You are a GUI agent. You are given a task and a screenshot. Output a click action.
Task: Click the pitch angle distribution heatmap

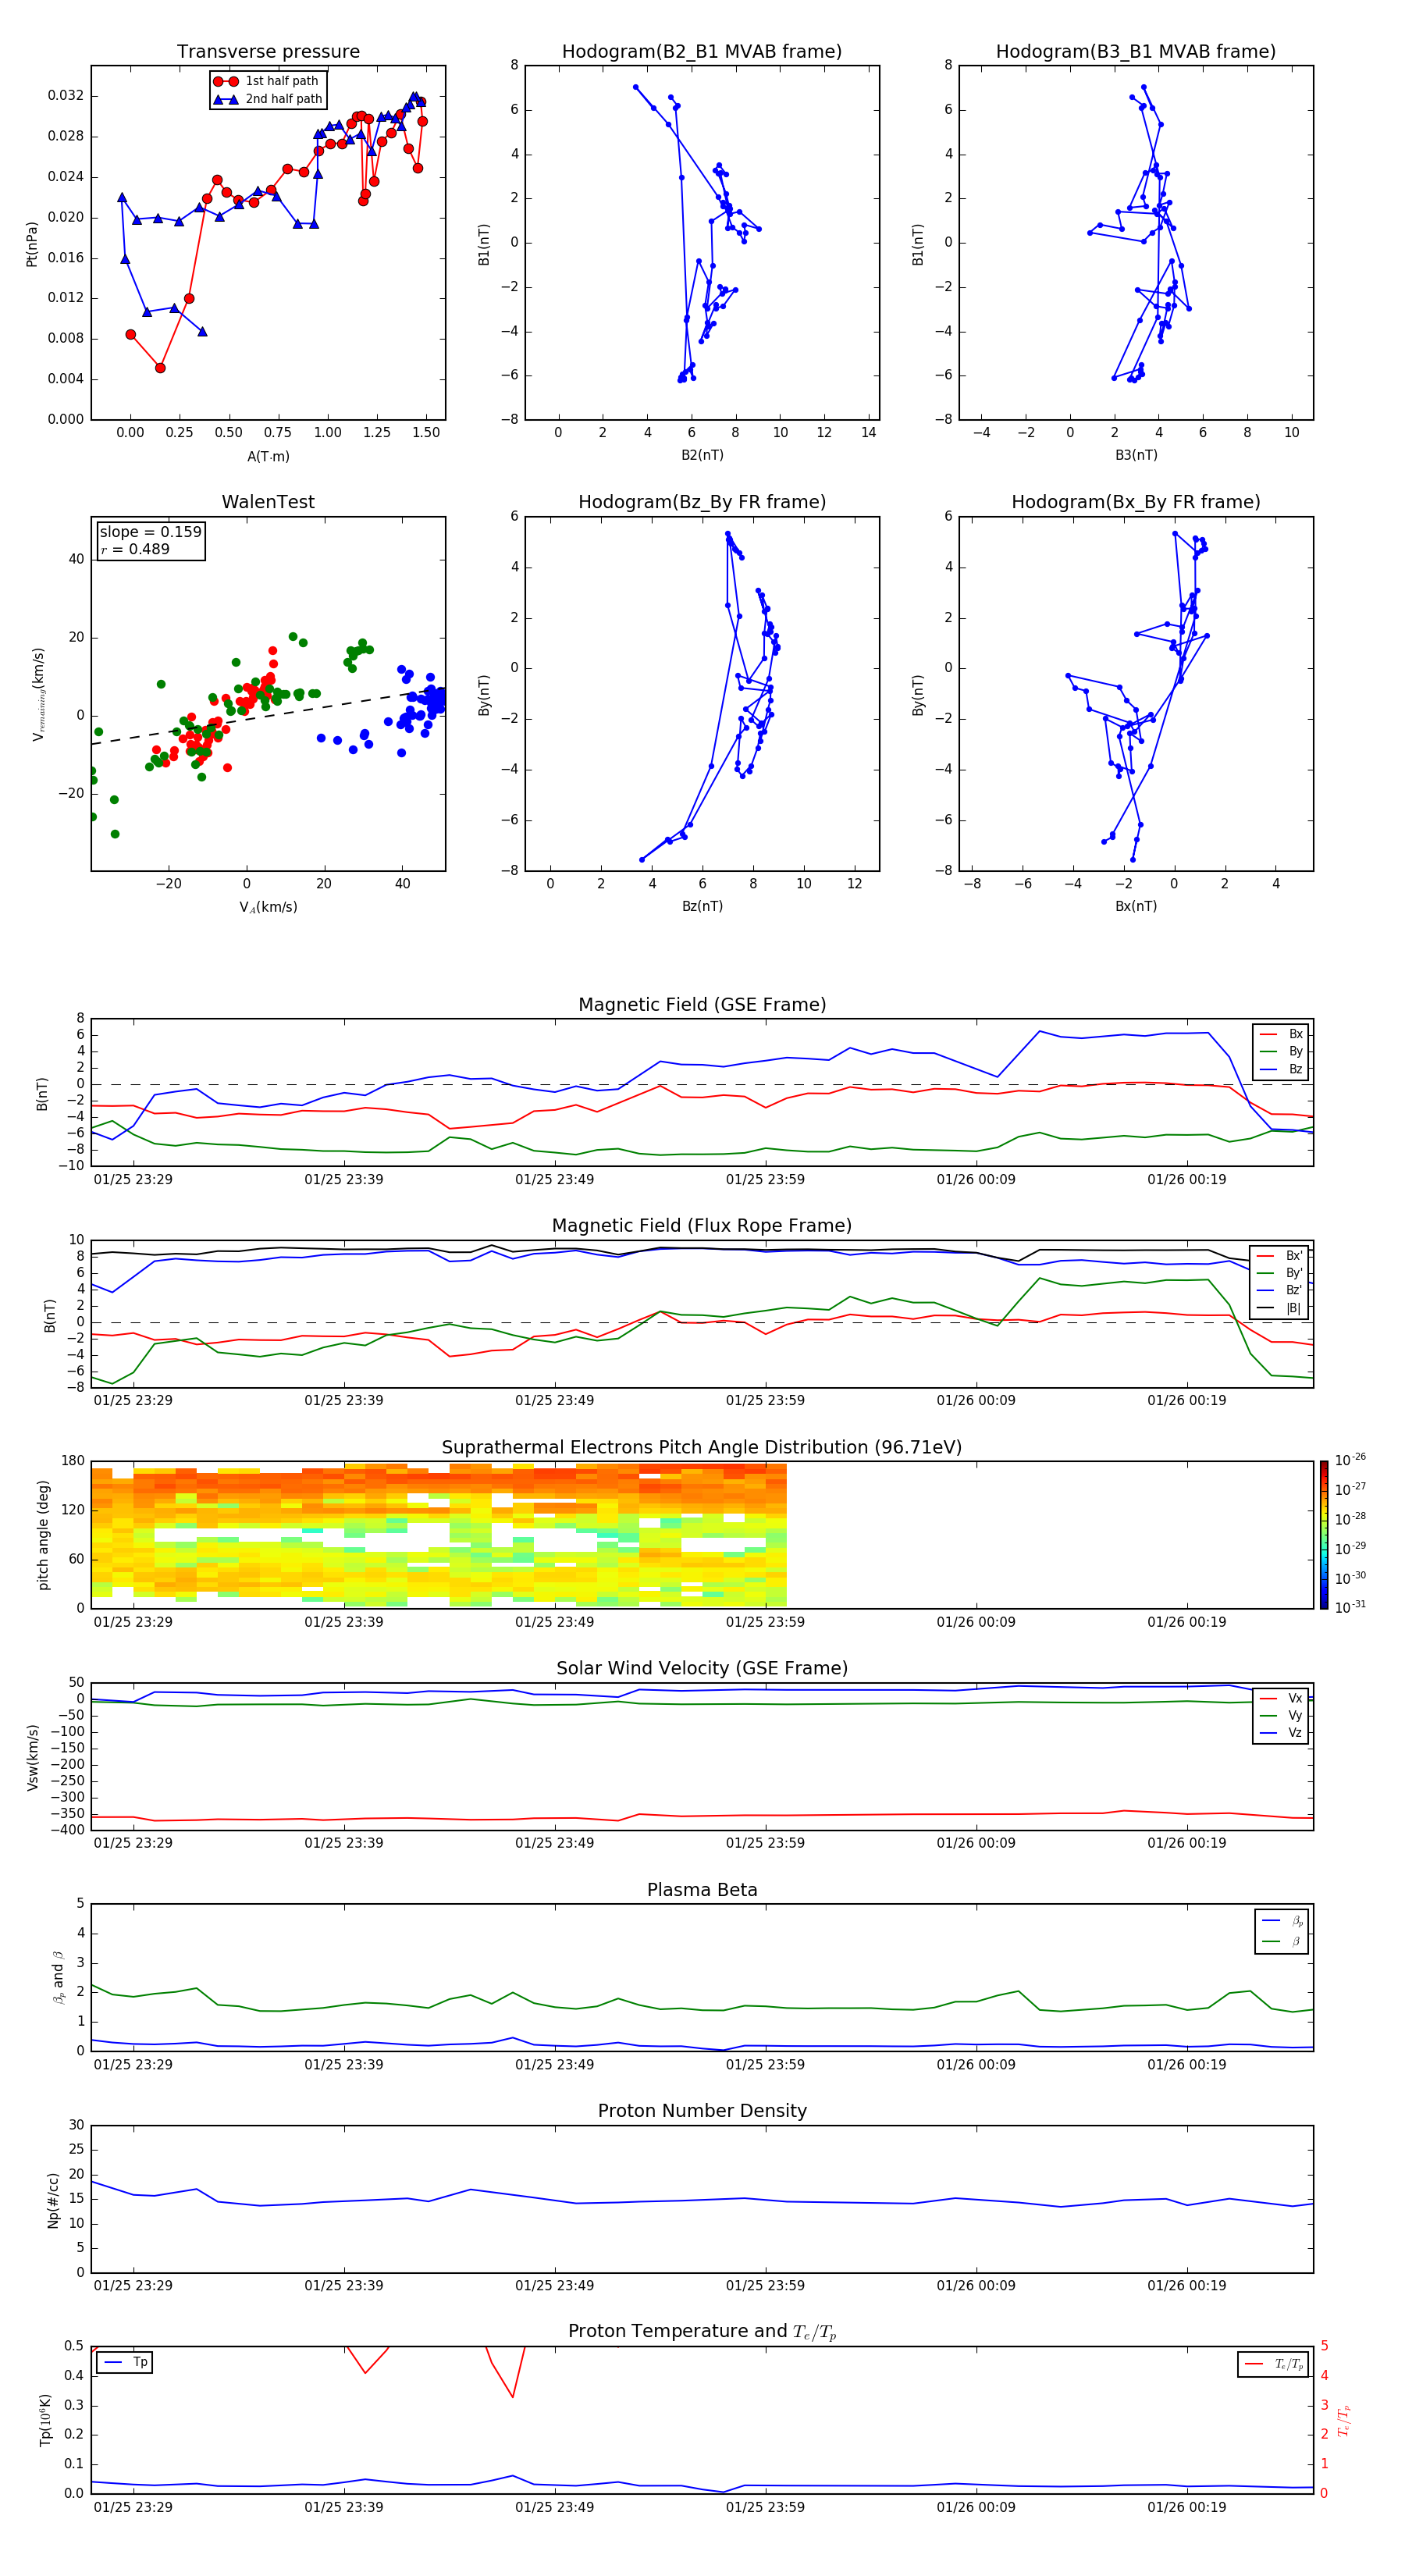pos(439,1534)
